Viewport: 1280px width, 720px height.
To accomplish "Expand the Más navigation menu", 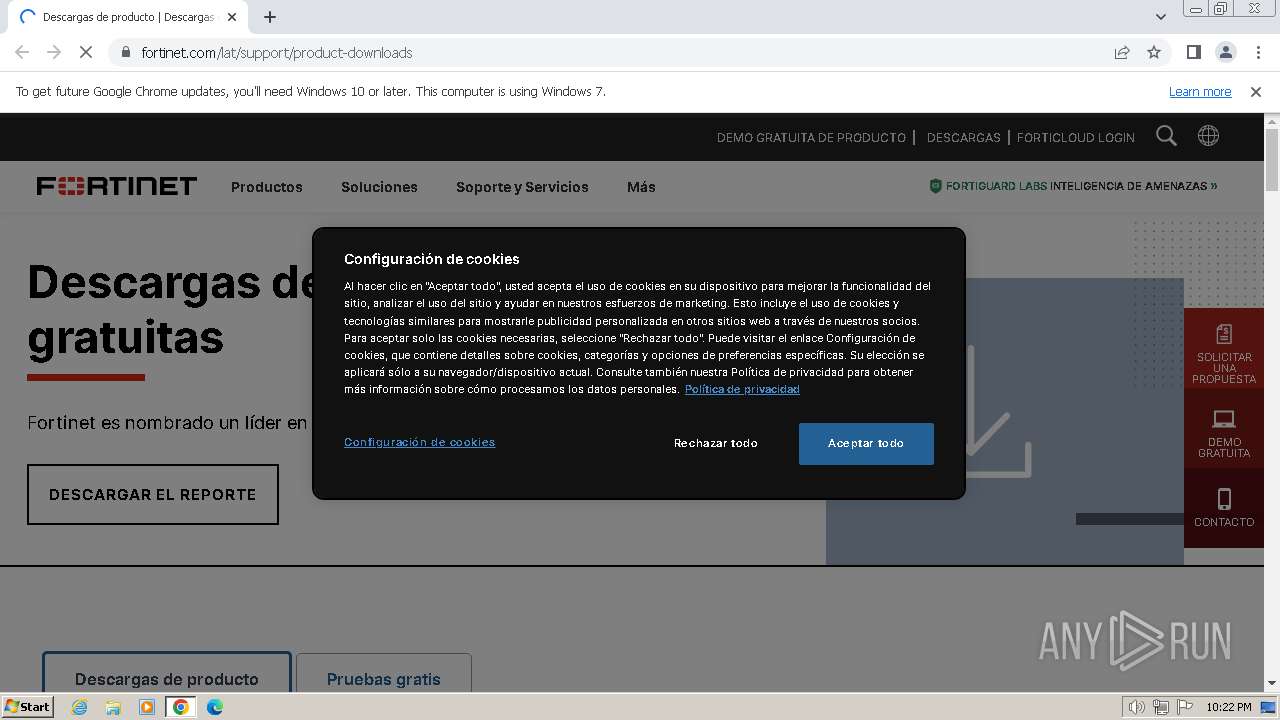I will click(x=641, y=187).
